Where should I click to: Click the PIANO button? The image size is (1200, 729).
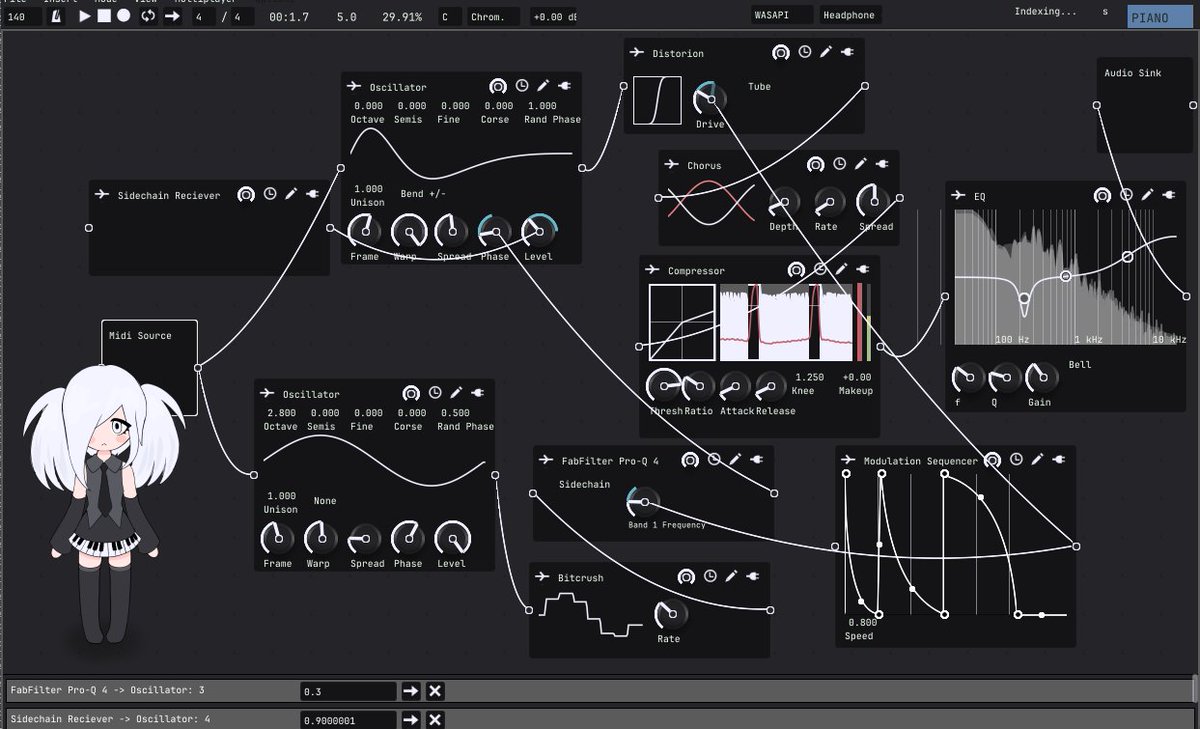(x=1160, y=17)
